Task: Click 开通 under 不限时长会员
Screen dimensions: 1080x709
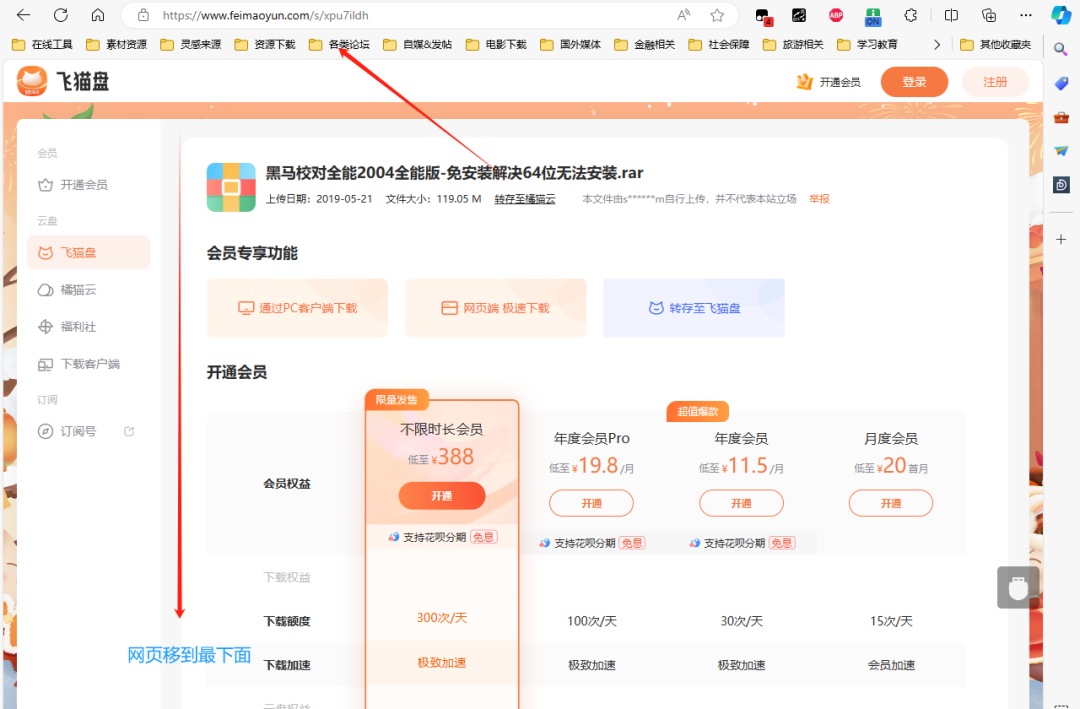Action: 442,496
